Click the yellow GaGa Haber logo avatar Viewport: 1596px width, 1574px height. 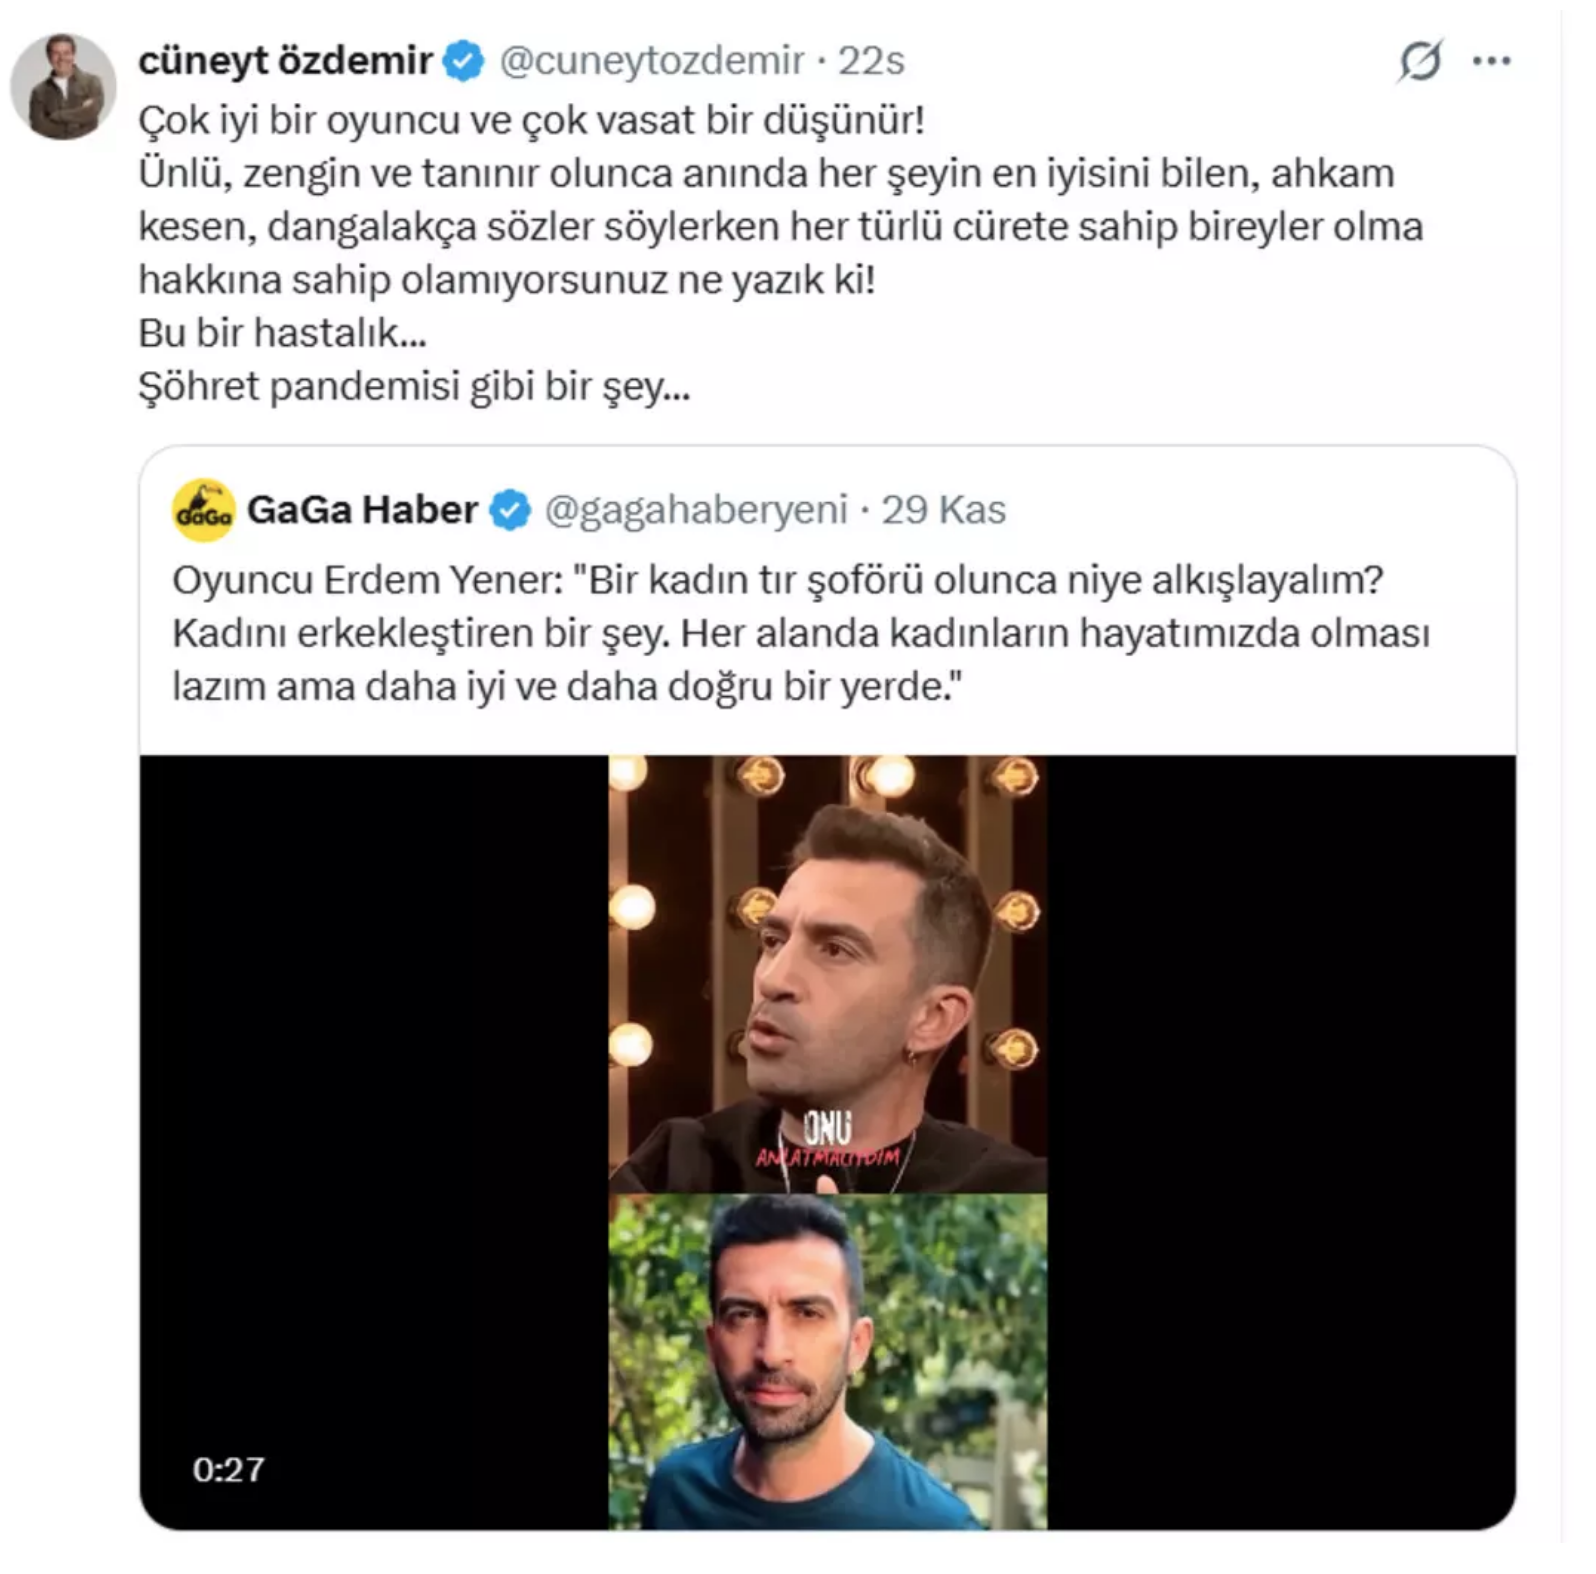[203, 510]
